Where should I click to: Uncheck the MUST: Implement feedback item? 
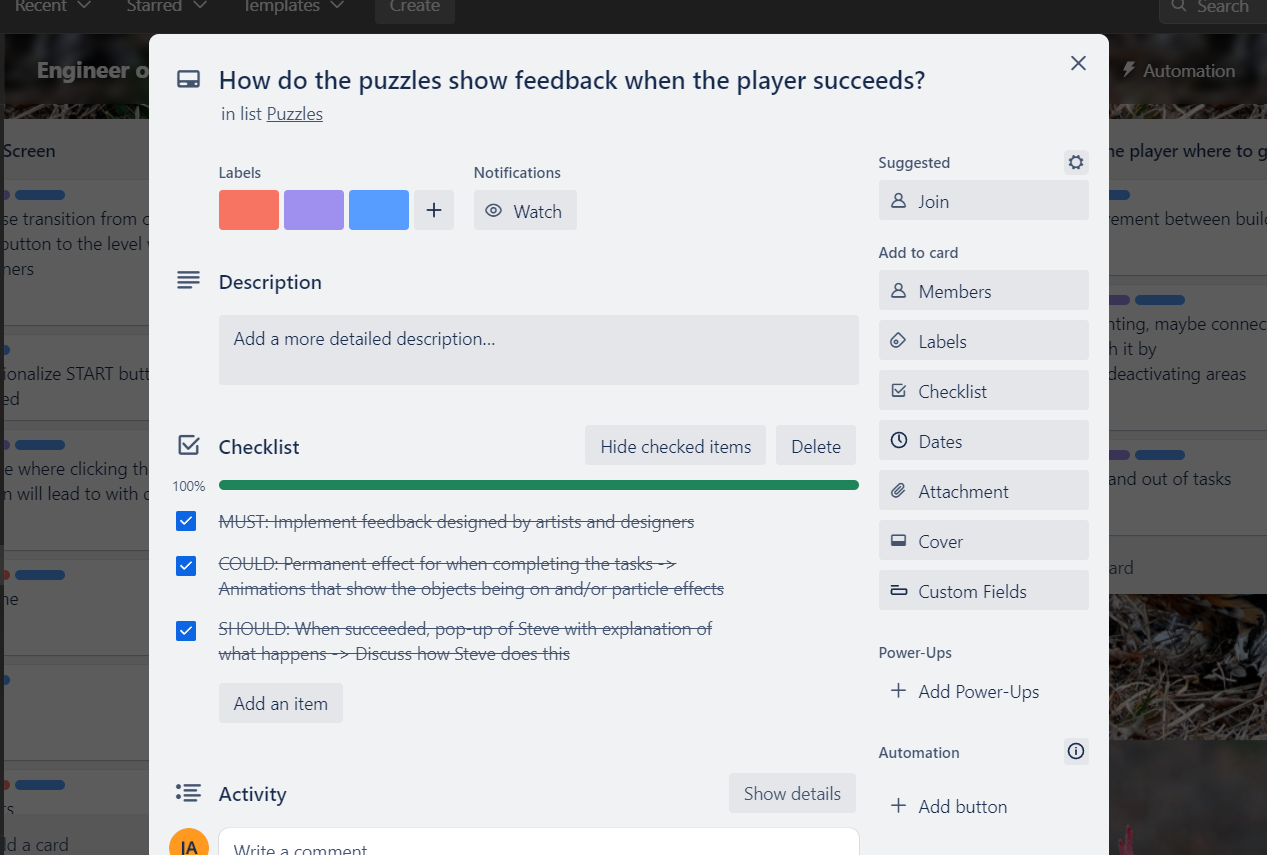point(186,521)
